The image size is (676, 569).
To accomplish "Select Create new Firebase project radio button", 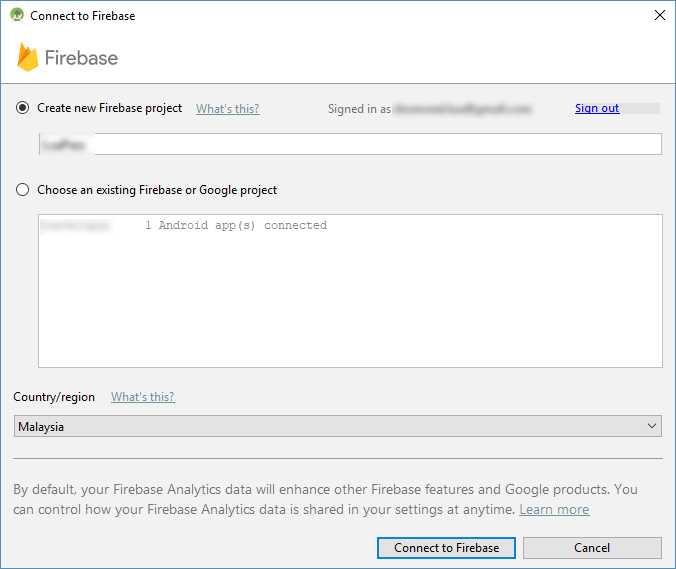I will 22,108.
